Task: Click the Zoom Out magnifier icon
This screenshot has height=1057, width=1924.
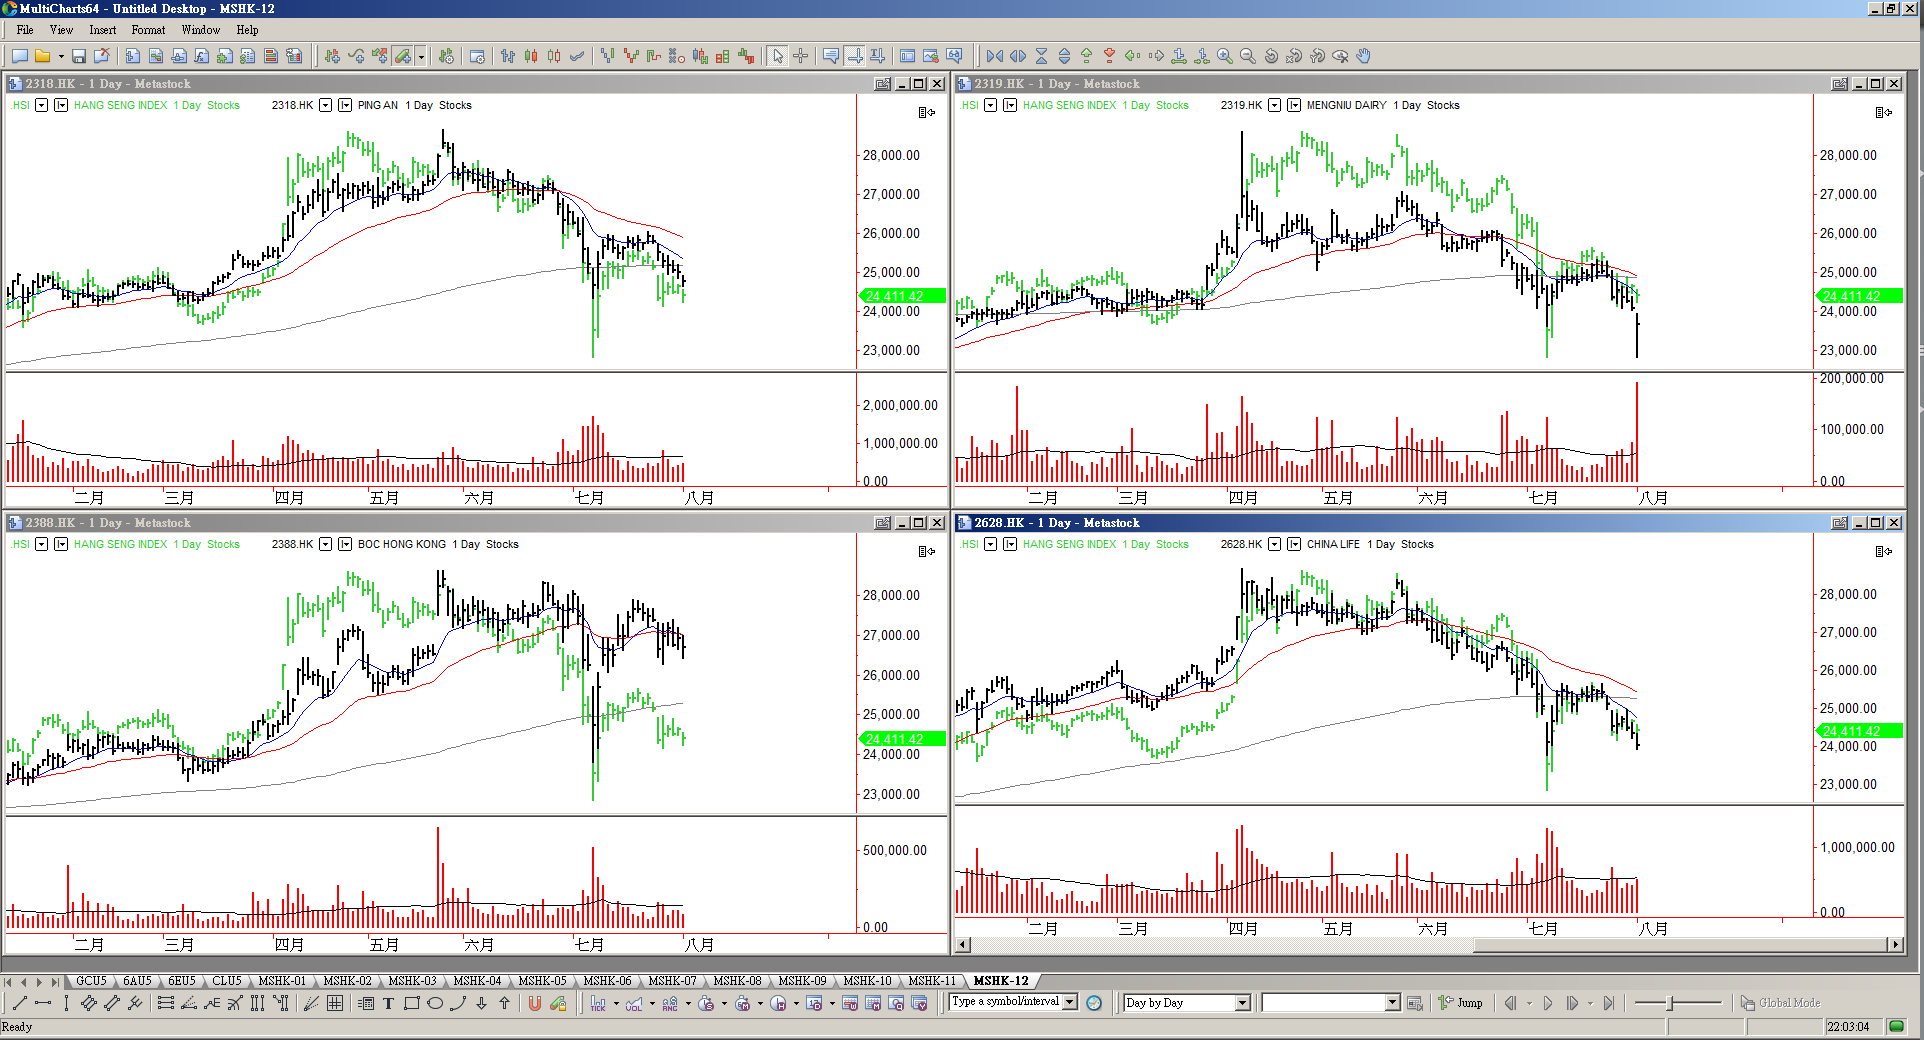Action: 1247,57
